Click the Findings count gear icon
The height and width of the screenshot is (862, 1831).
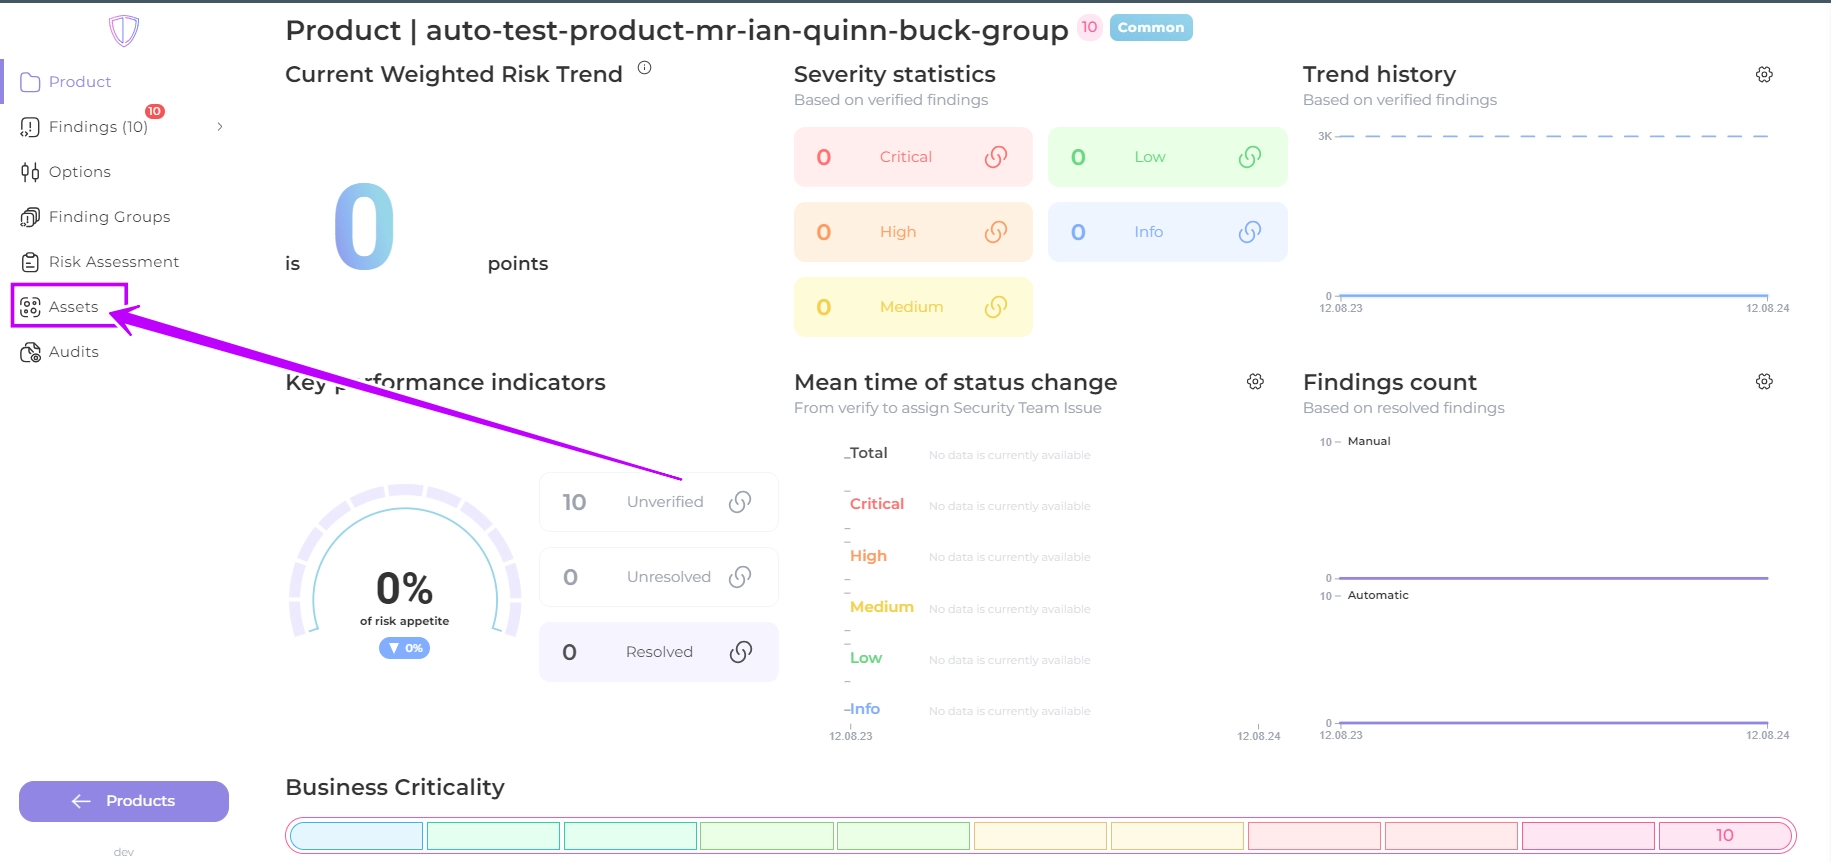[1764, 382]
